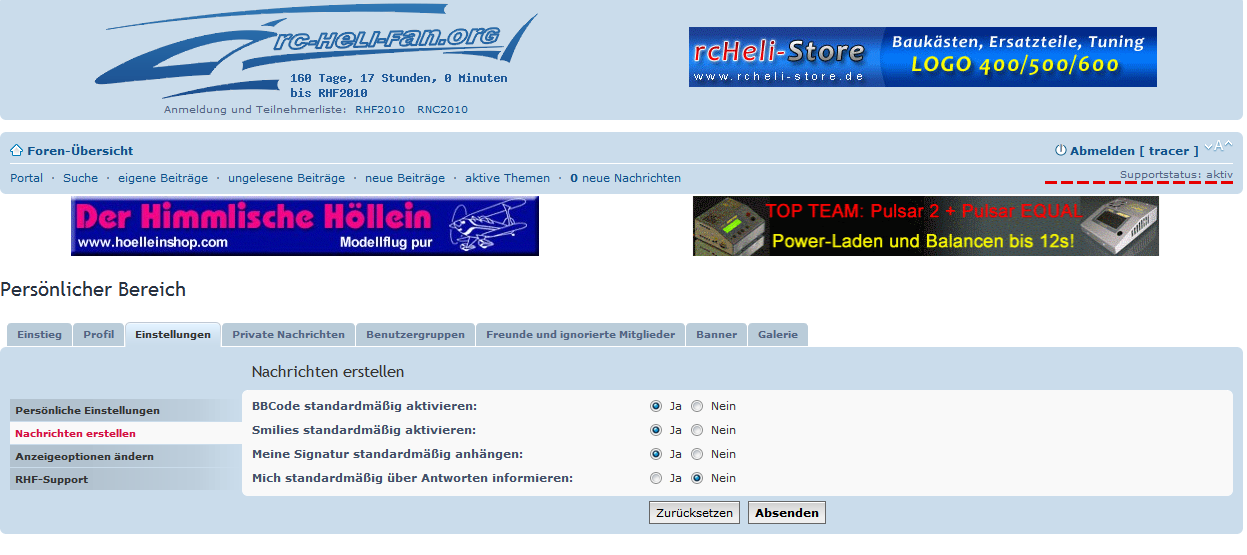Screen dimensions: 1247x555
Task: Select Nein for Signatur standardmäßig anhängen
Action: (x=697, y=454)
